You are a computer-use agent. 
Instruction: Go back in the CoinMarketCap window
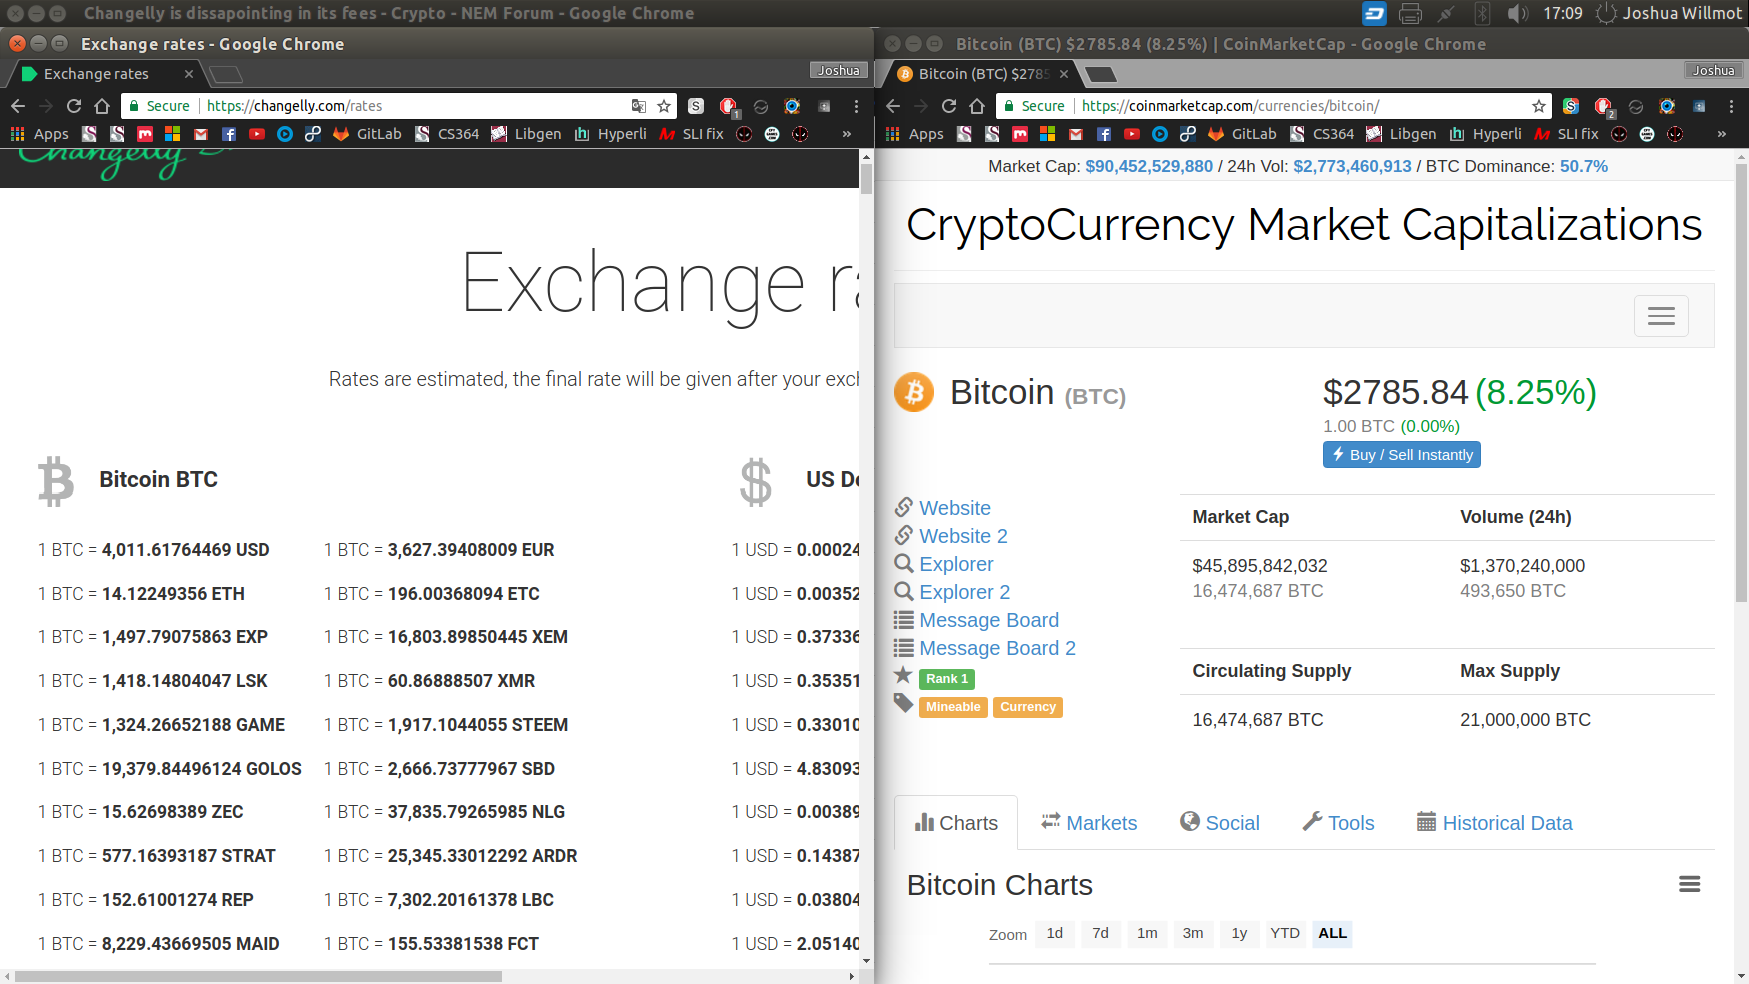(893, 106)
